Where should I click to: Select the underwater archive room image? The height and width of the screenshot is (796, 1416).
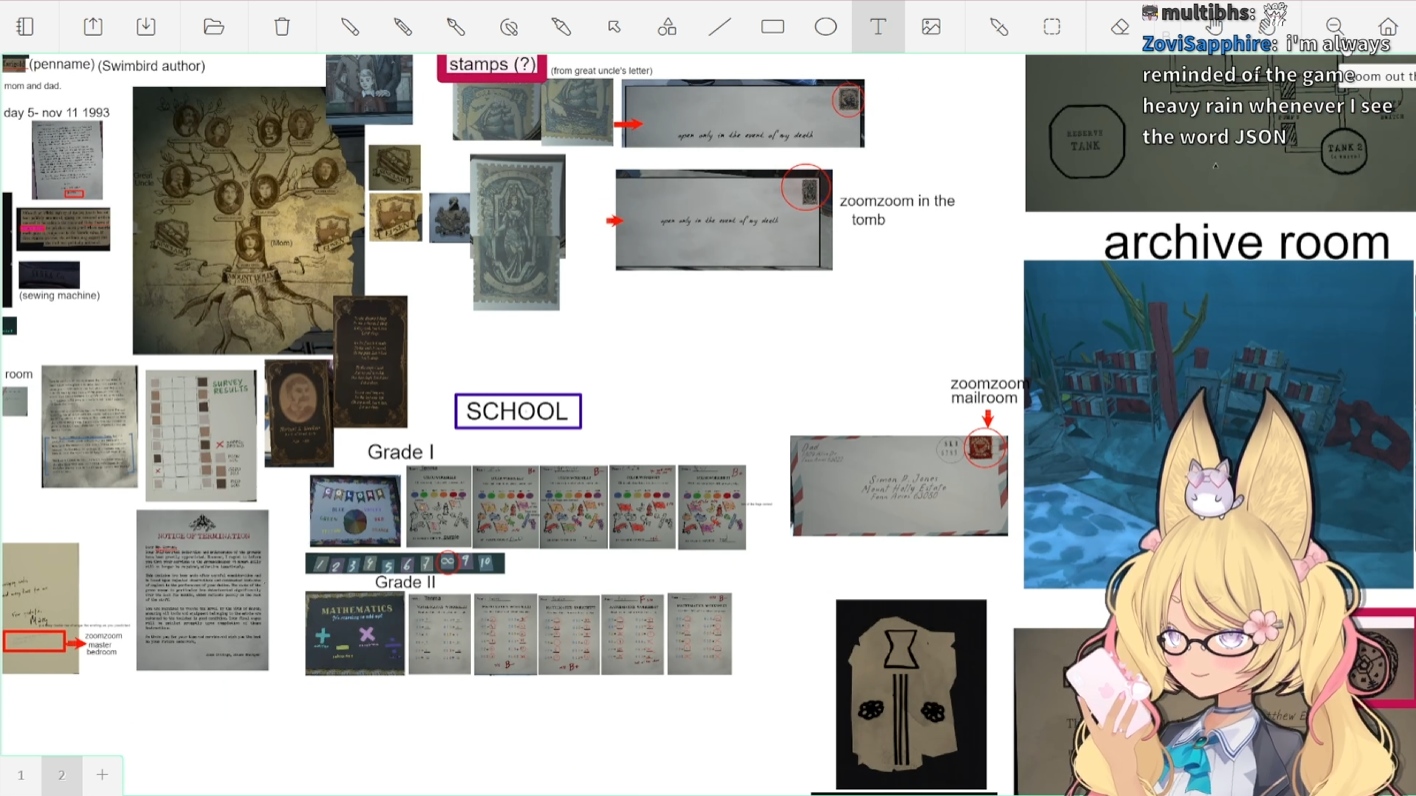pyautogui.click(x=1218, y=424)
